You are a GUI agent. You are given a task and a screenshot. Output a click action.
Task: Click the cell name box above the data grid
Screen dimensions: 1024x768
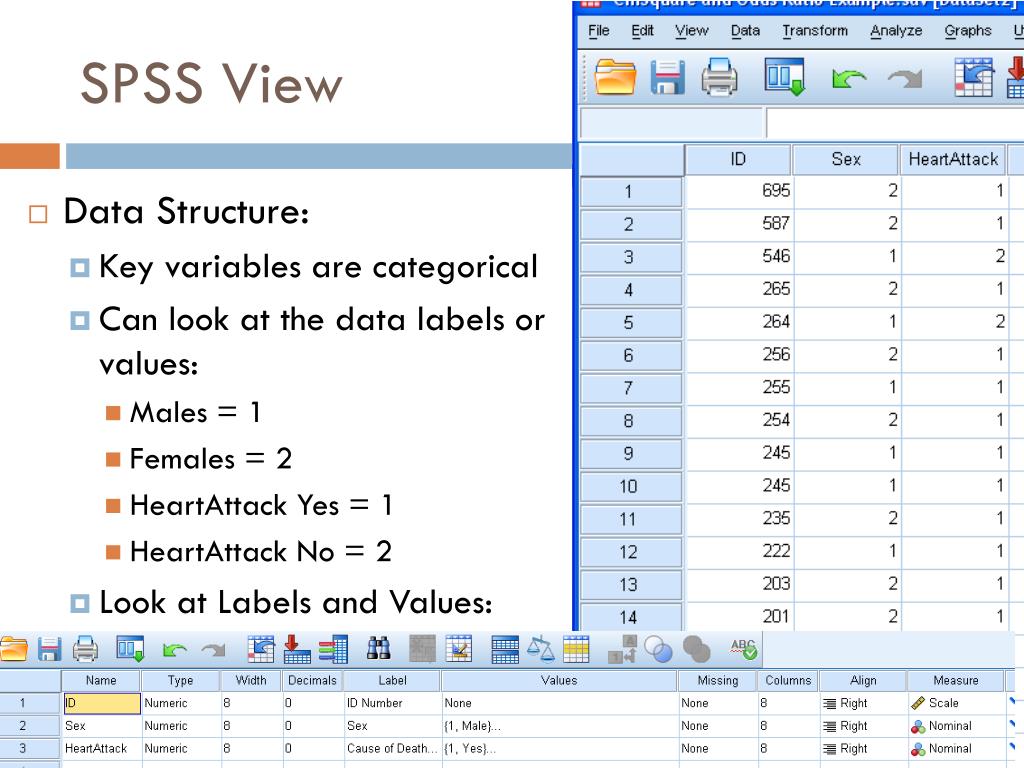click(x=671, y=122)
